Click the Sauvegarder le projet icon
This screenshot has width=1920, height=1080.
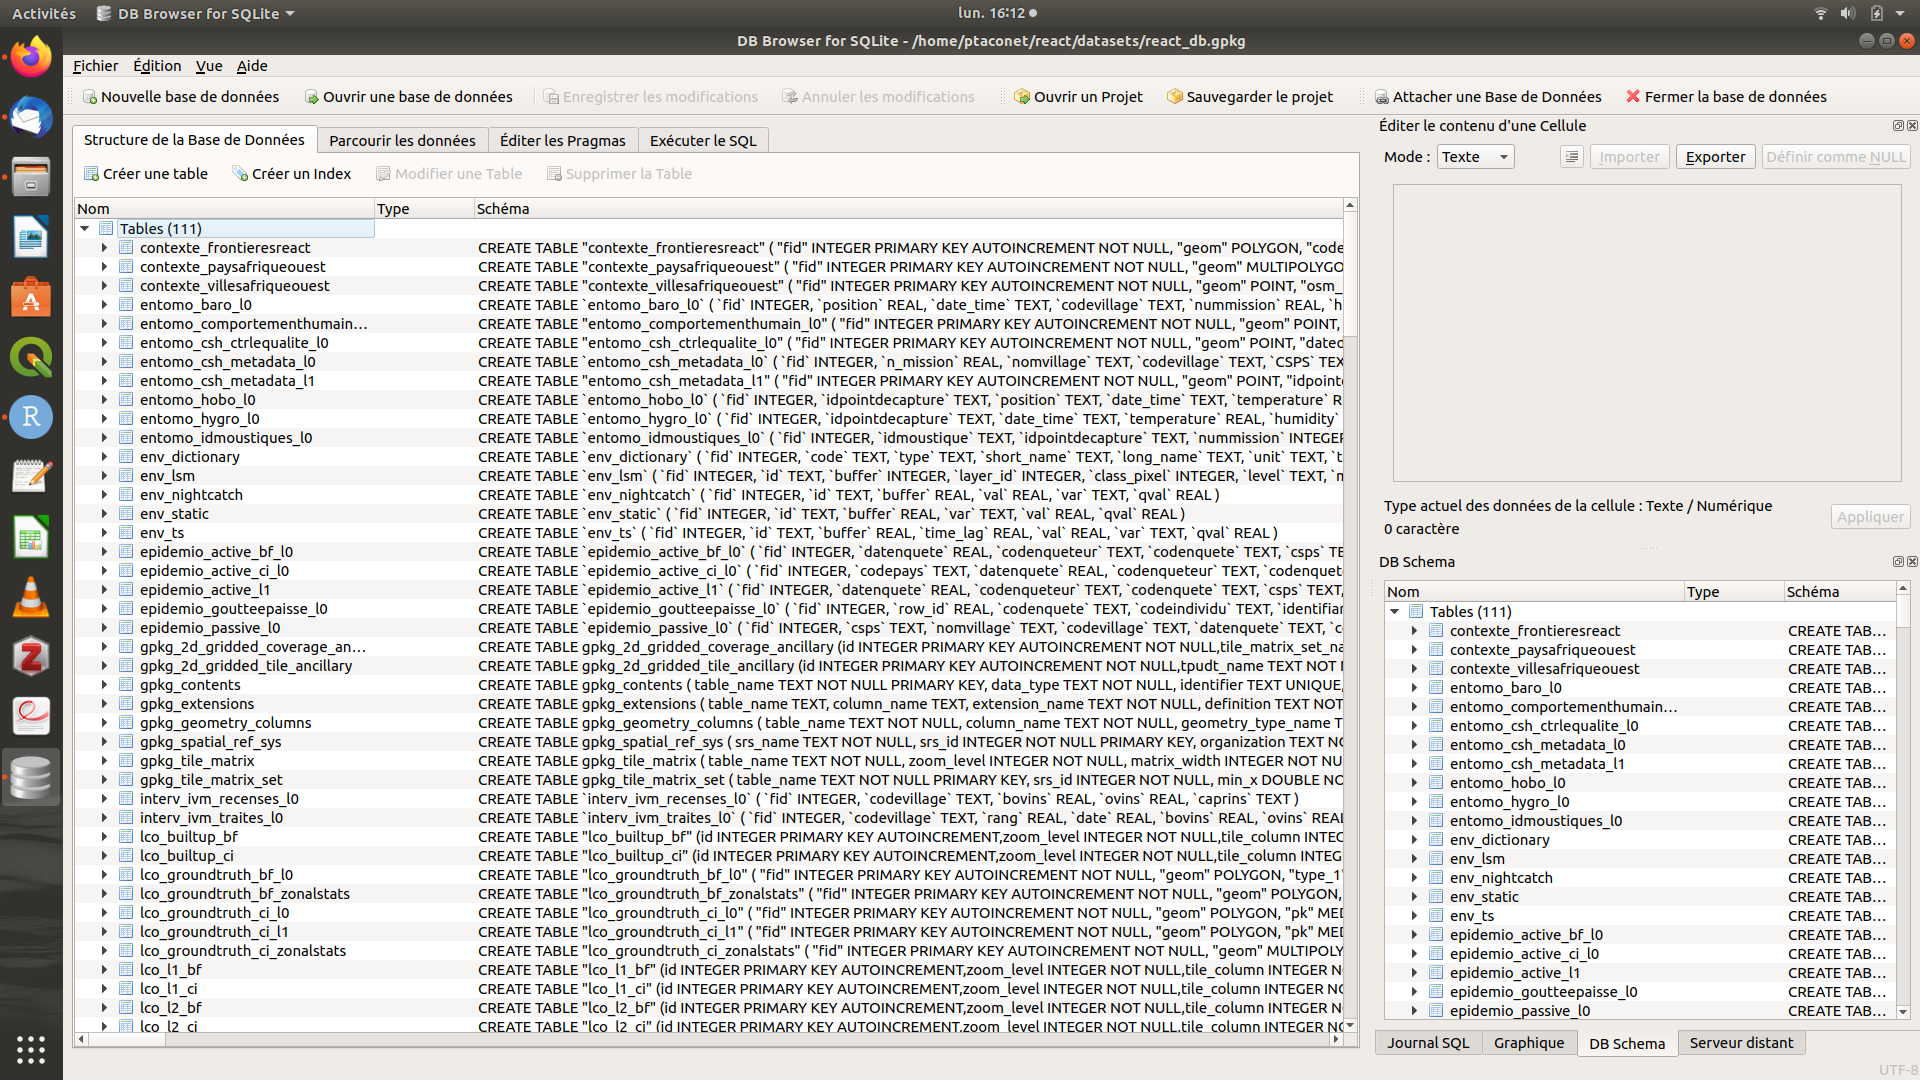[x=1175, y=97]
